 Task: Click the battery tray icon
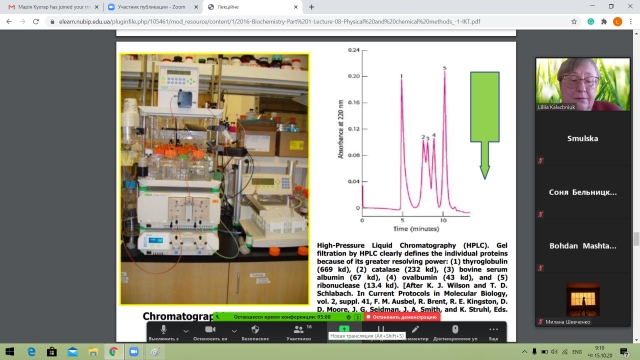(x=544, y=351)
